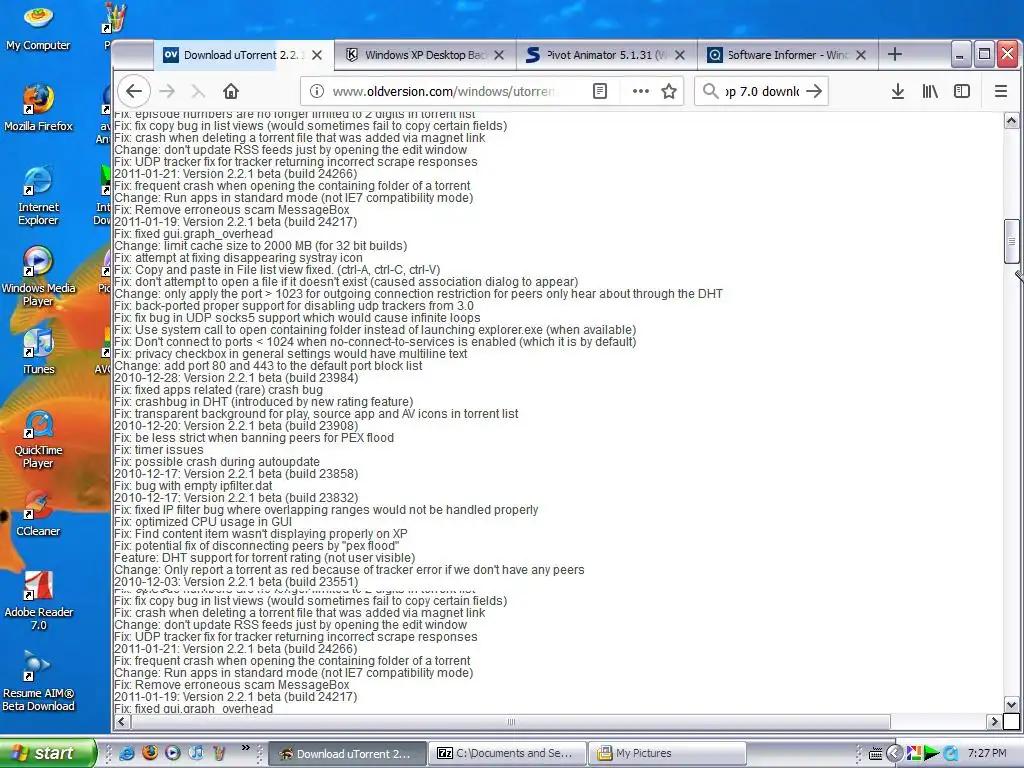The height and width of the screenshot is (768, 1024).
Task: Select Mozilla Firefox desktop shortcut
Action: (x=38, y=108)
